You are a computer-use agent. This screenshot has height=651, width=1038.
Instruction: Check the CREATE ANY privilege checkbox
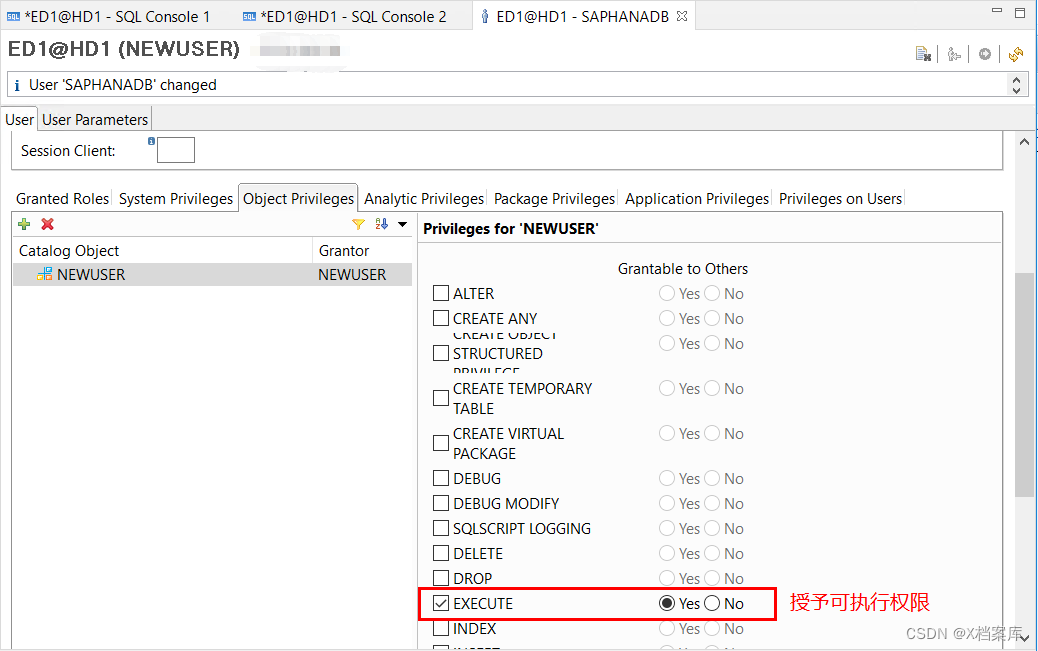pyautogui.click(x=441, y=318)
